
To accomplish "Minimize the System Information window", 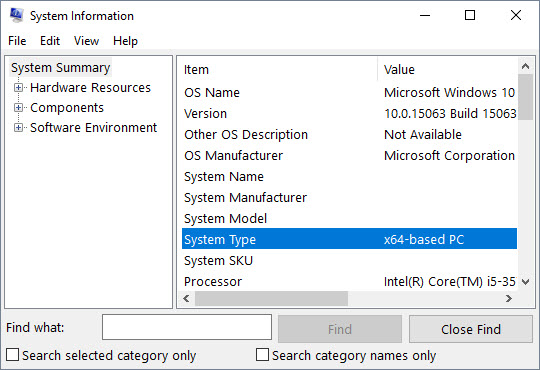I will click(x=425, y=16).
